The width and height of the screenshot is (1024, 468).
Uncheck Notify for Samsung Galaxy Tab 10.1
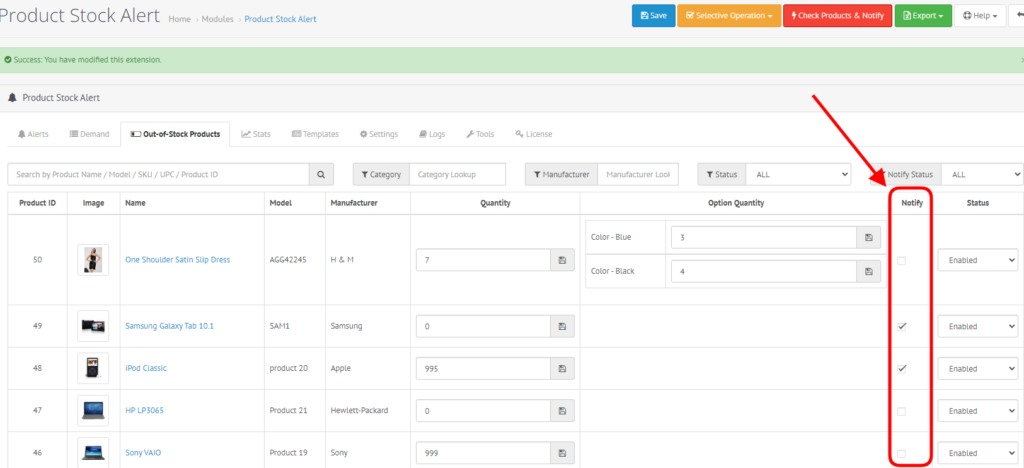(902, 326)
